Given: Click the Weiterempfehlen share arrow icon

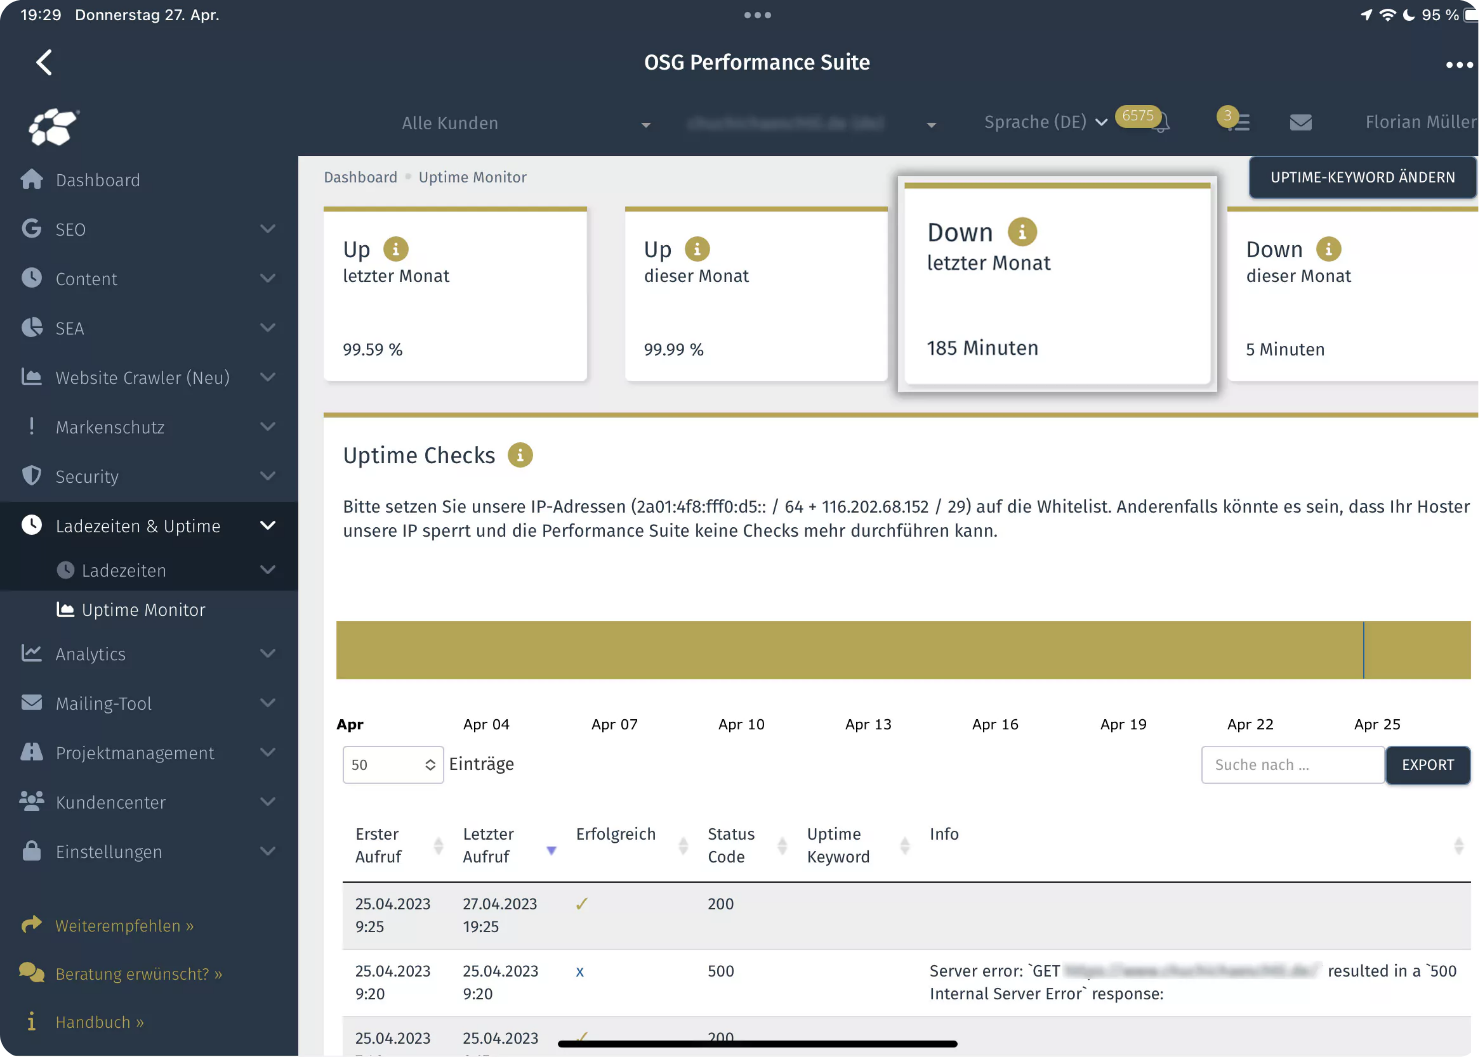Looking at the screenshot, I should 32,924.
